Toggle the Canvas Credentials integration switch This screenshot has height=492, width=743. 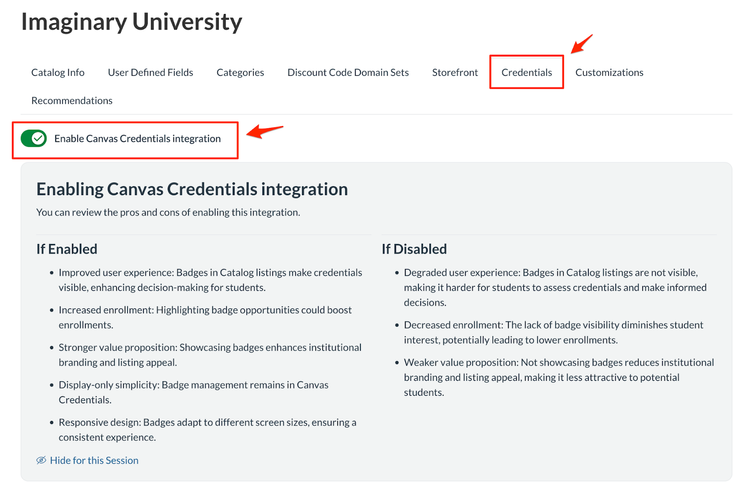pyautogui.click(x=33, y=138)
